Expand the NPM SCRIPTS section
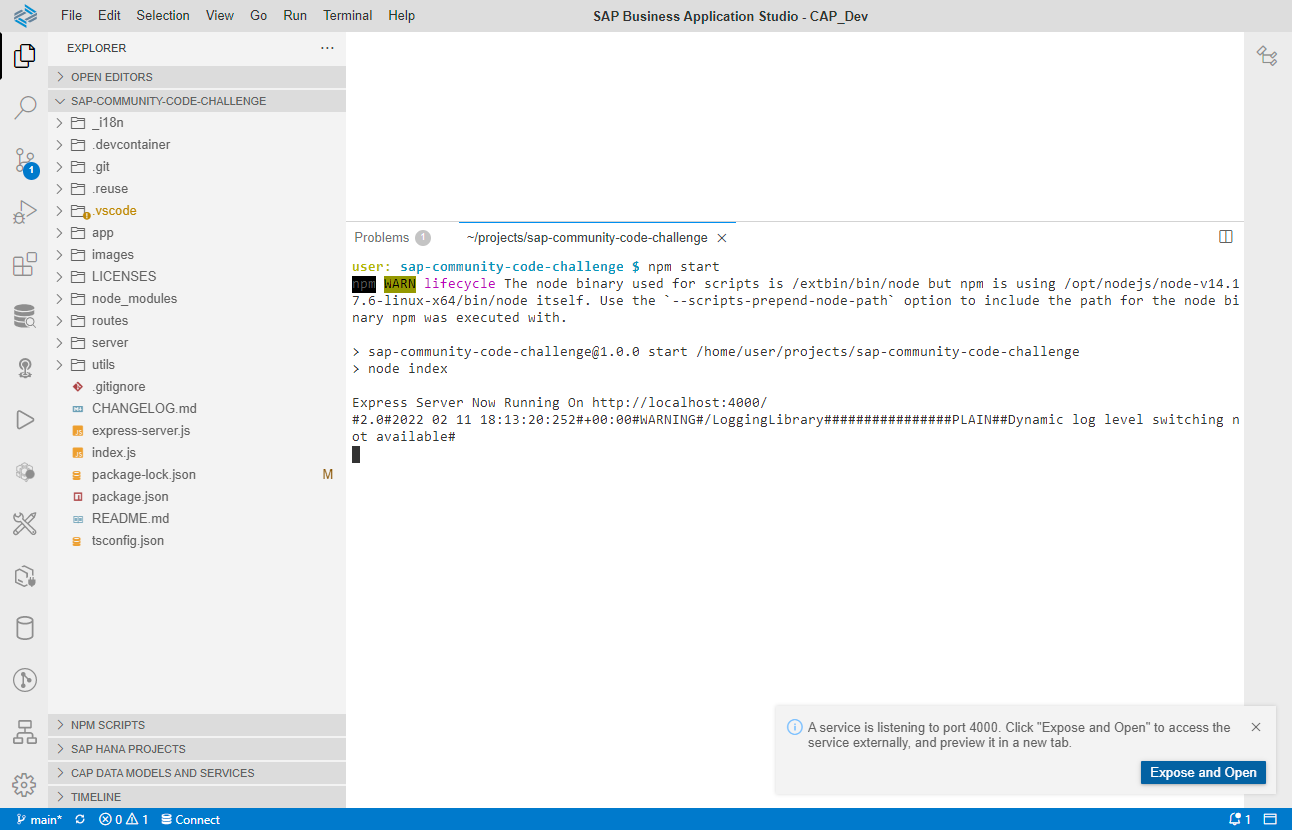Screen dimensions: 1292x830 [x=197, y=725]
